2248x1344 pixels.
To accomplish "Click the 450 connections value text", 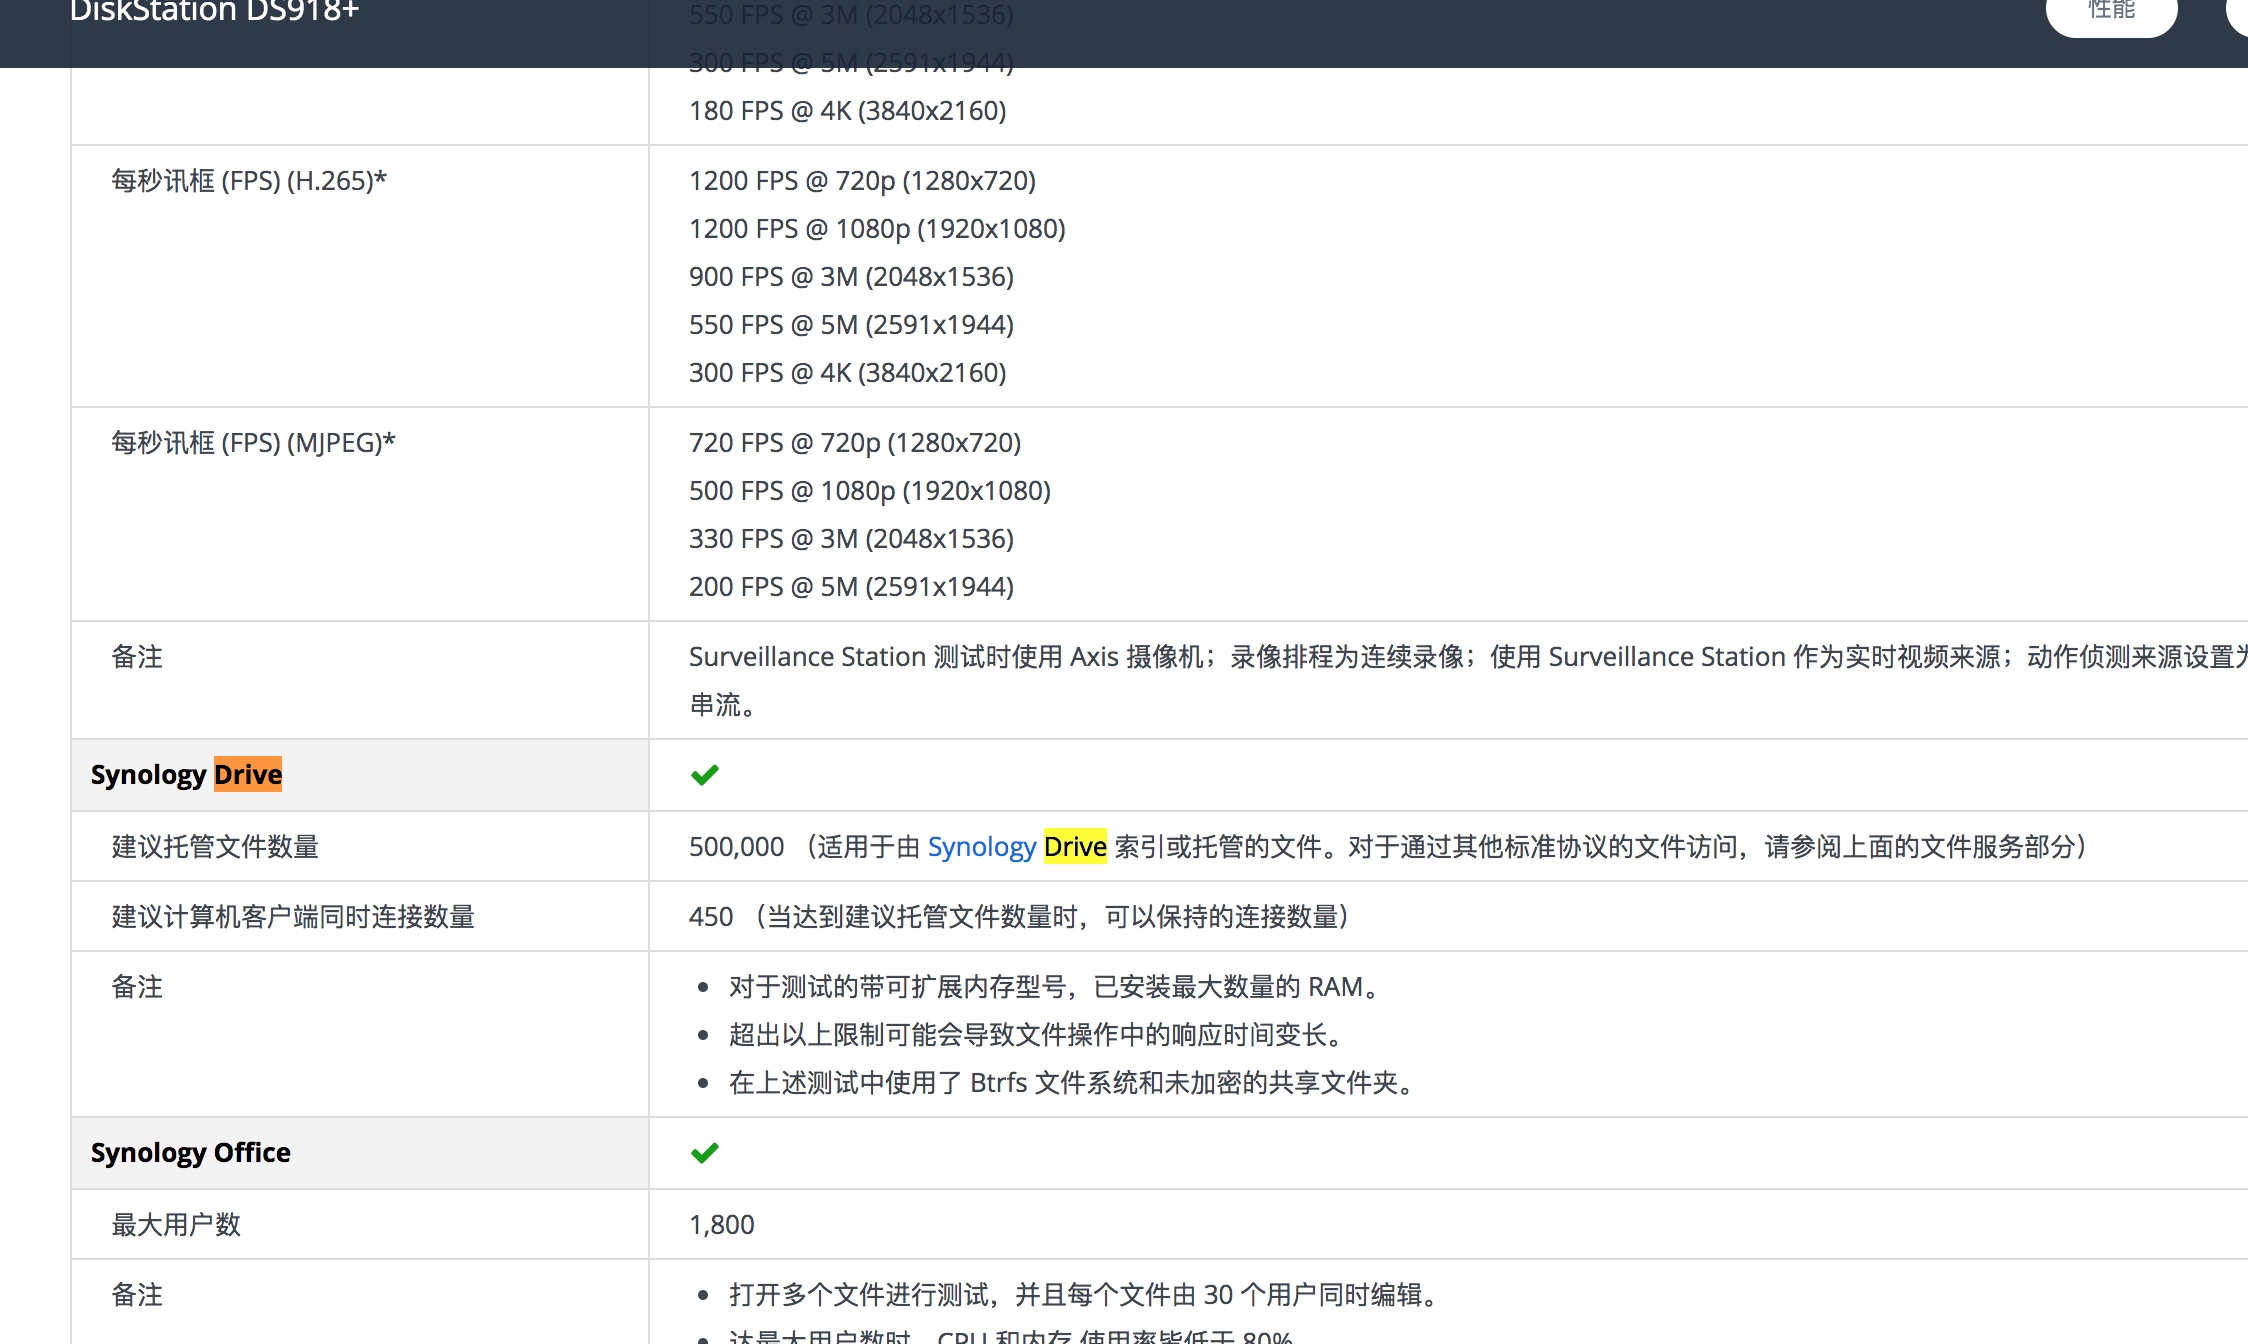I will [1019, 917].
